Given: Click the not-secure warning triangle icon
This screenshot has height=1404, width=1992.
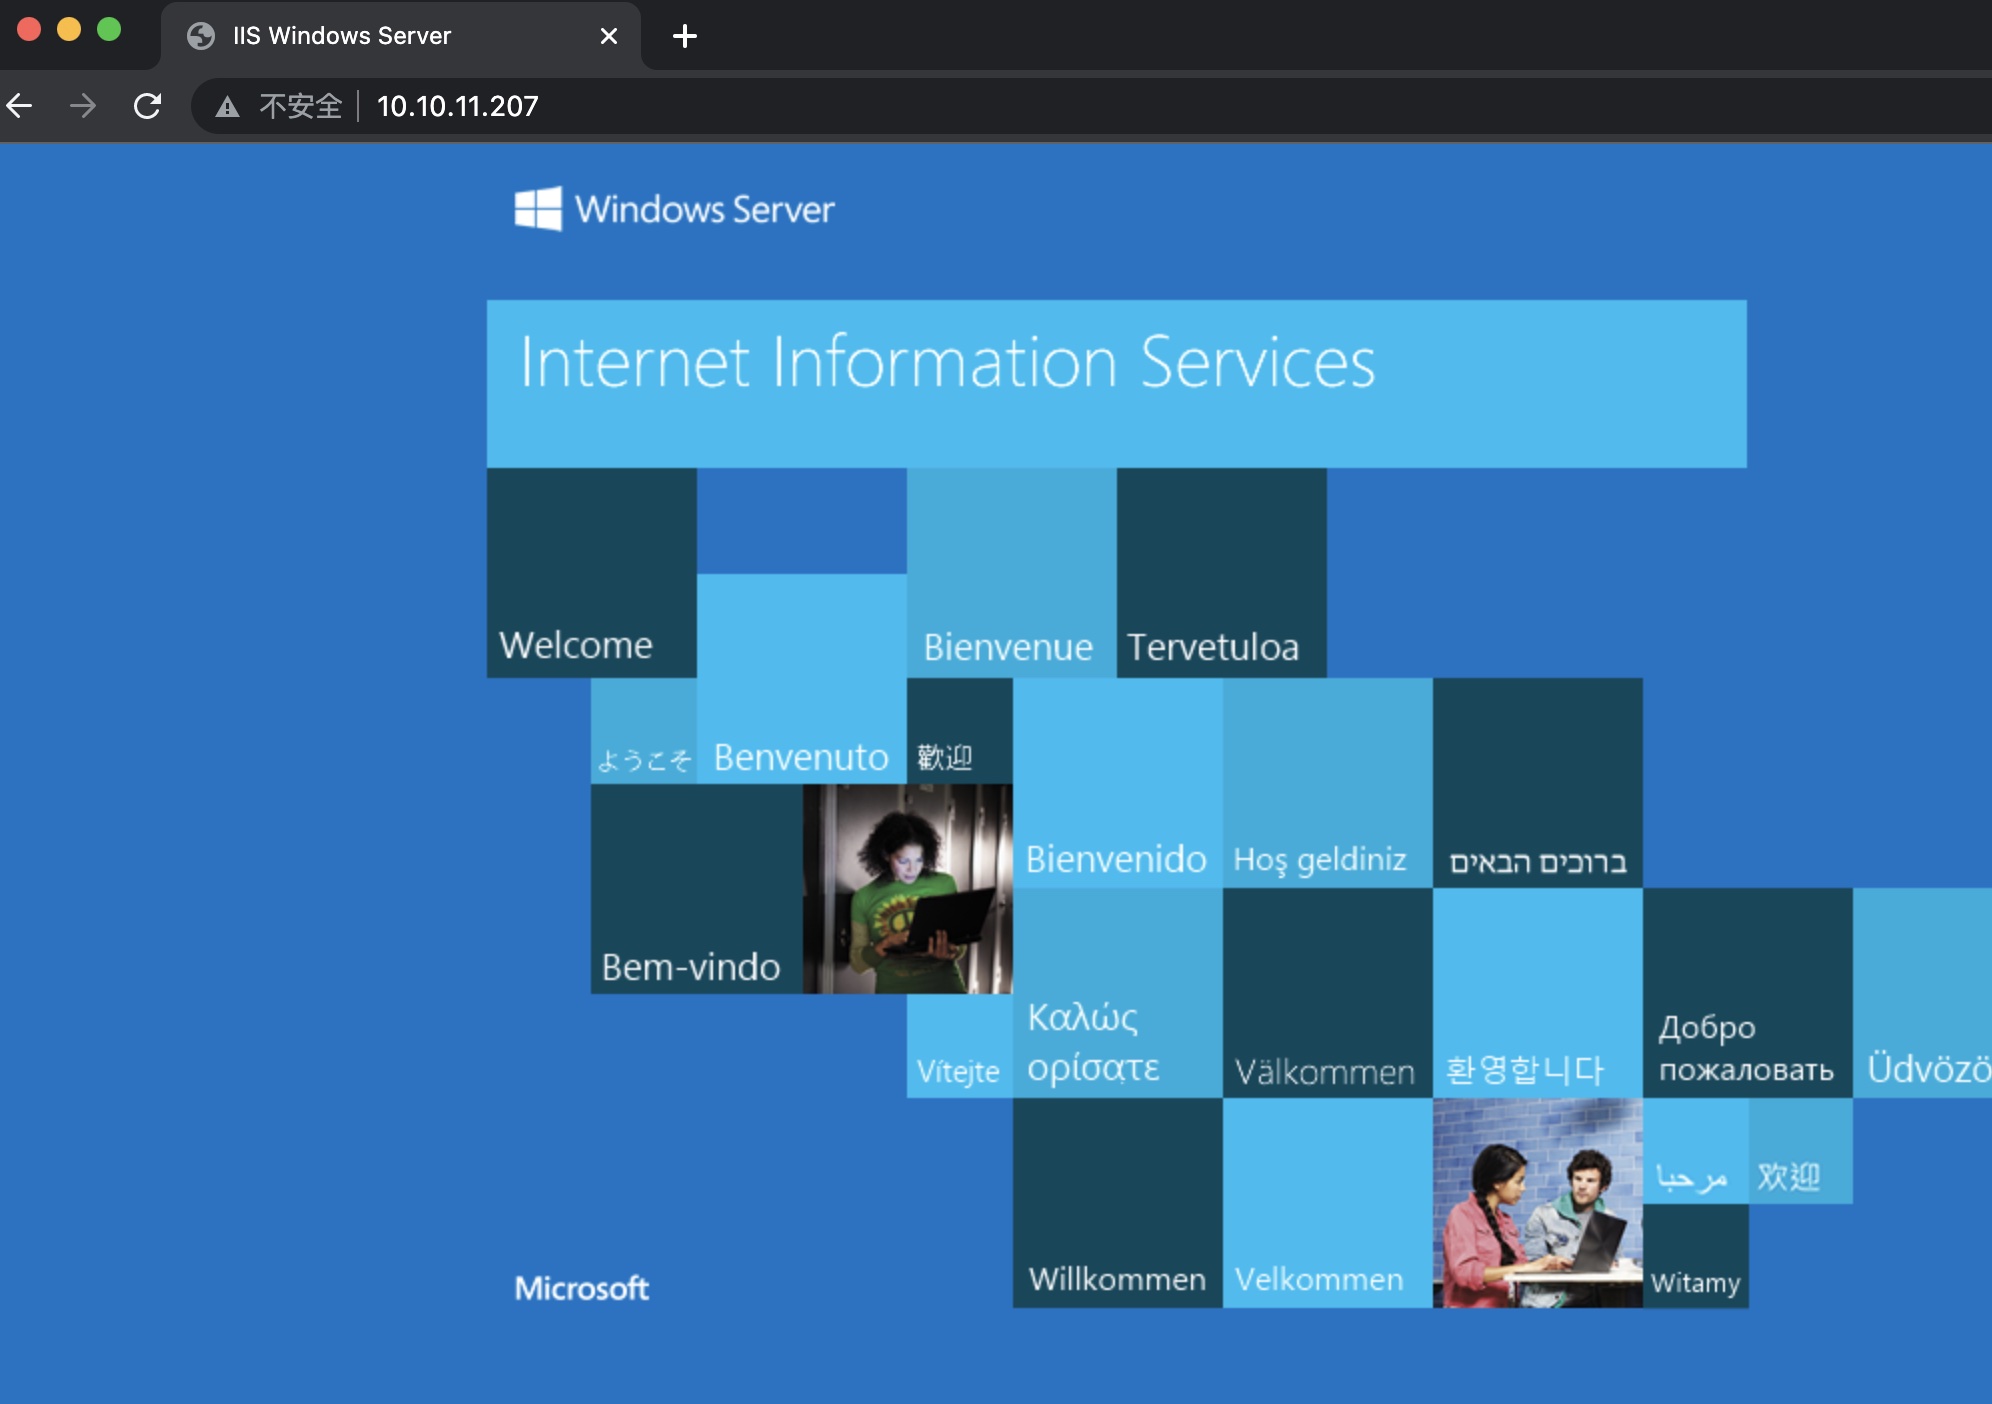Looking at the screenshot, I should click(227, 107).
